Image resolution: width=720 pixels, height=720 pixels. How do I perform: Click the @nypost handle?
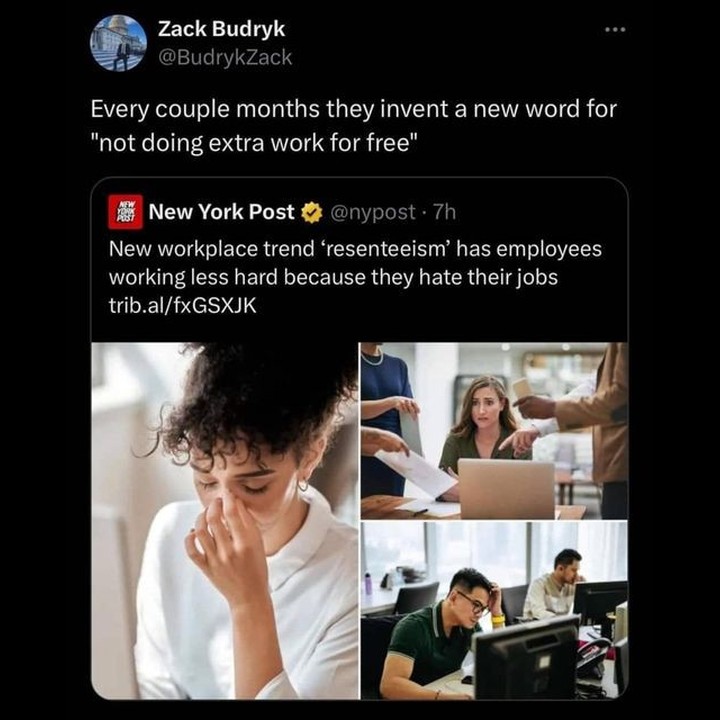(x=372, y=212)
